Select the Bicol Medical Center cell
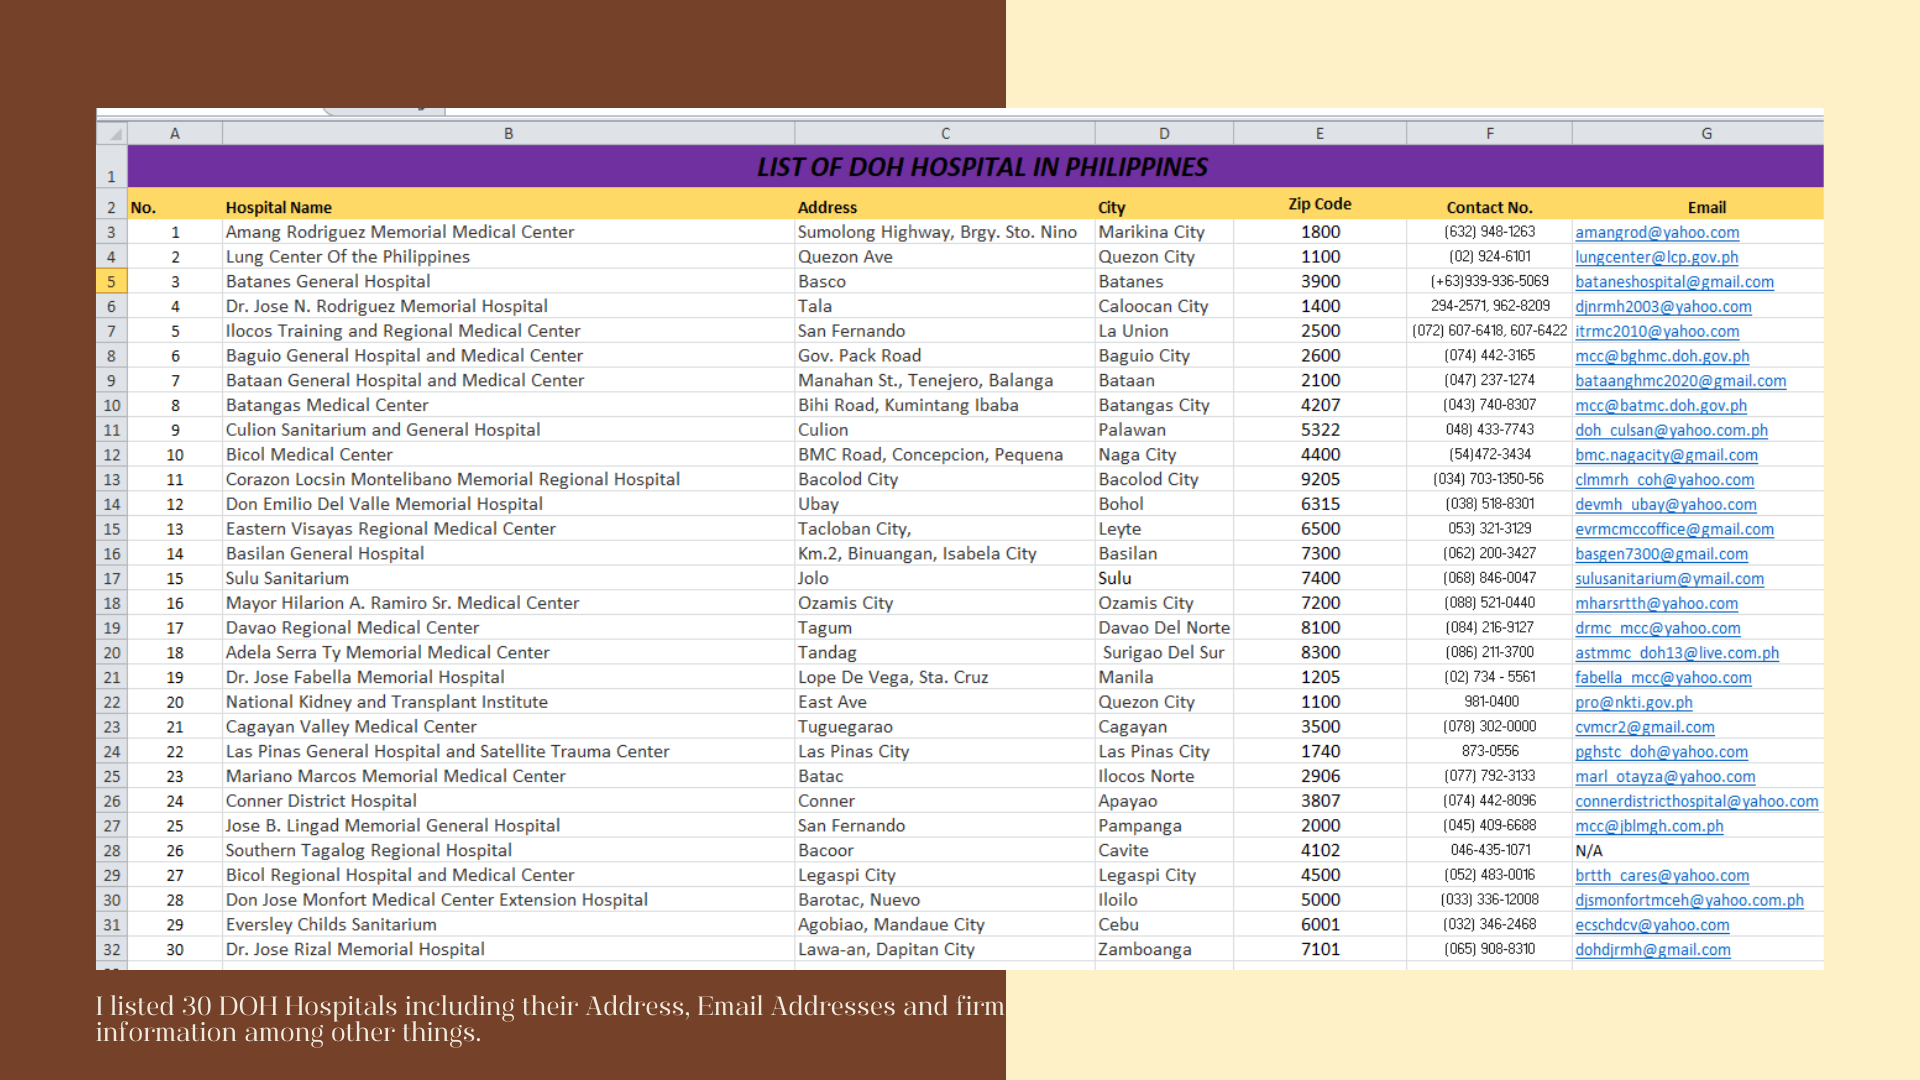 coord(309,455)
